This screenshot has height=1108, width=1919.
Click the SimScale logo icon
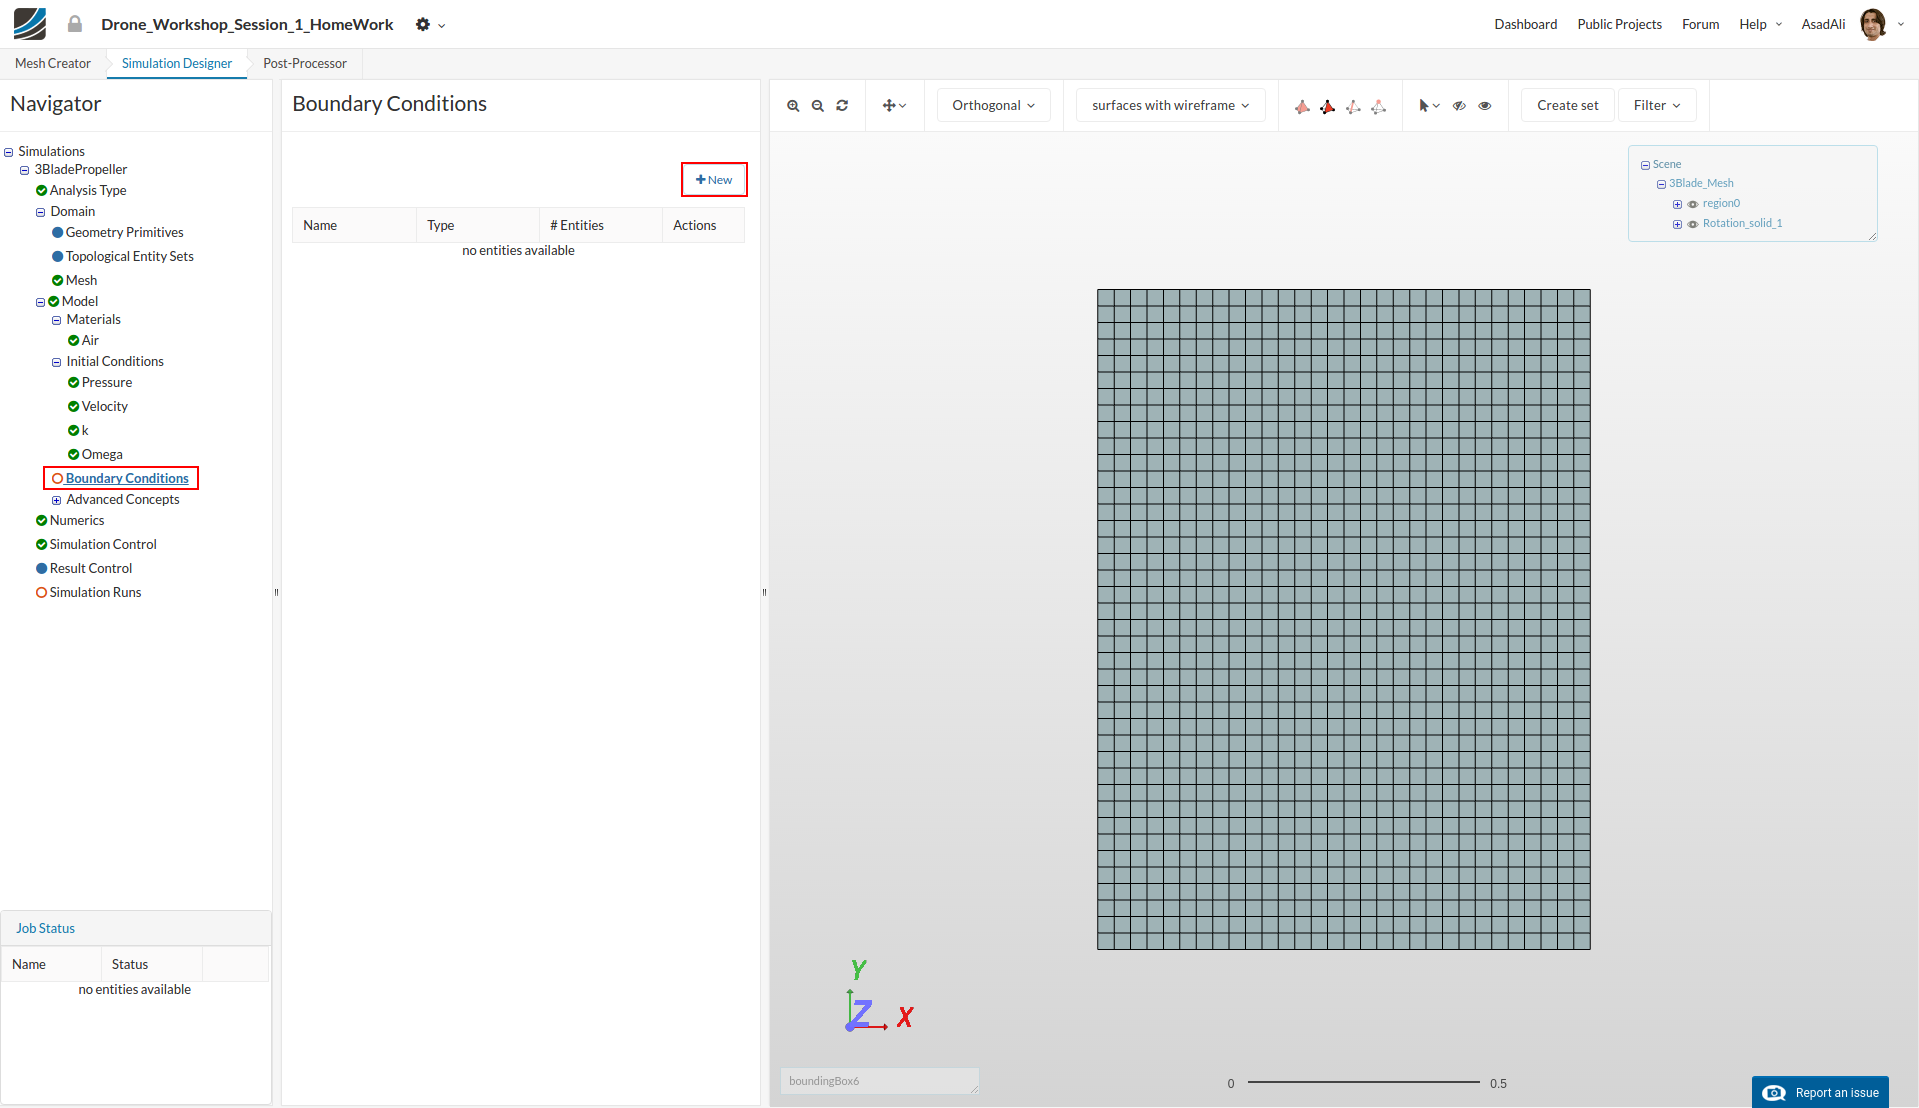pos(30,24)
